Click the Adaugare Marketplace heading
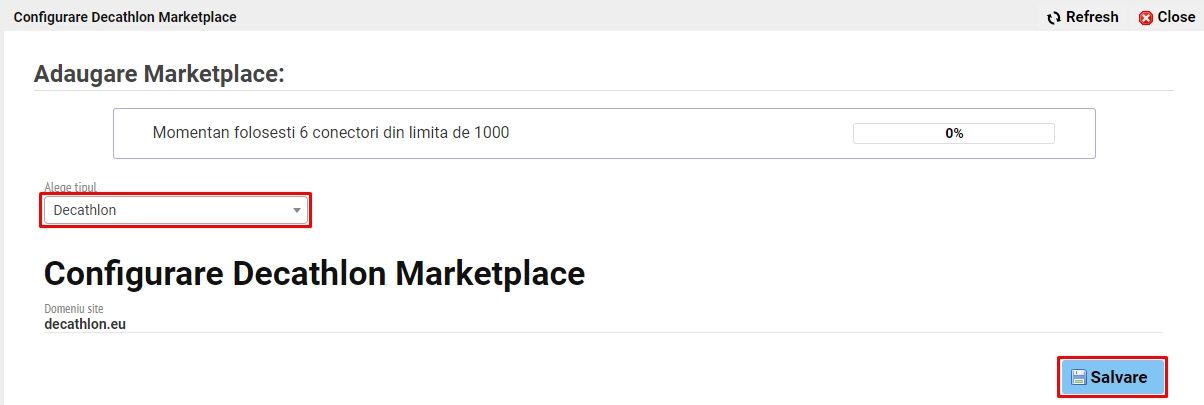 [x=159, y=74]
